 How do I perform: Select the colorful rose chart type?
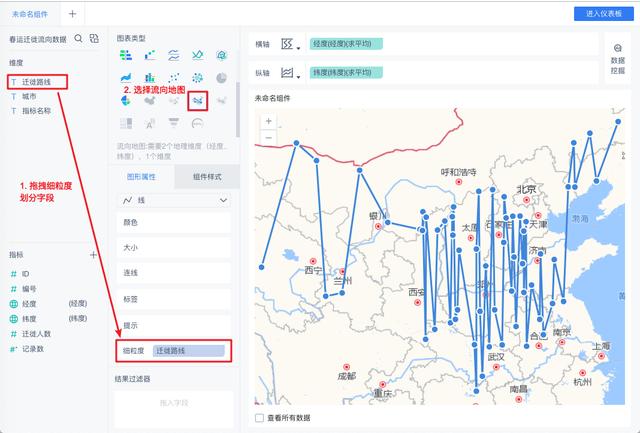point(126,100)
